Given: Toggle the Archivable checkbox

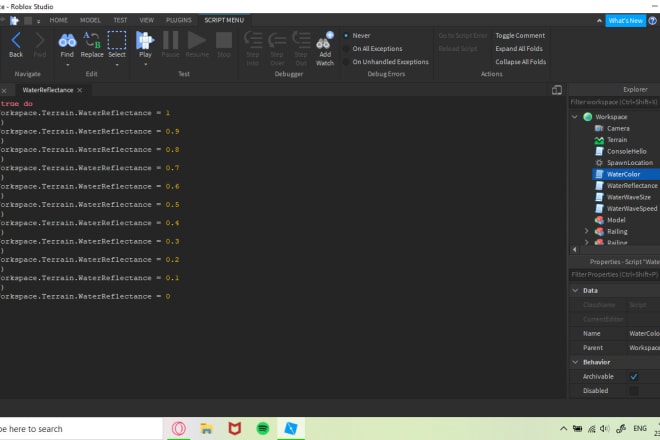Looking at the screenshot, I should [x=633, y=376].
